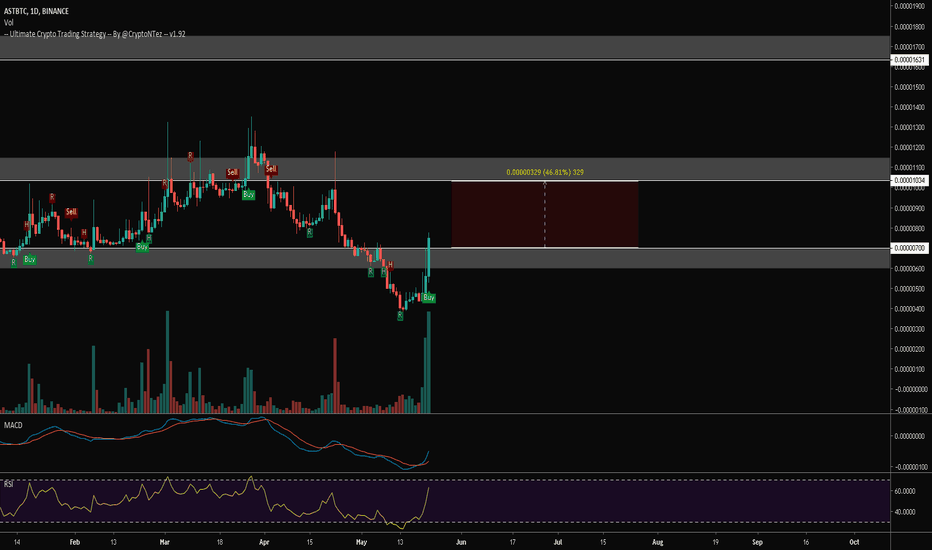Click the Sep date on time axis

[x=757, y=542]
